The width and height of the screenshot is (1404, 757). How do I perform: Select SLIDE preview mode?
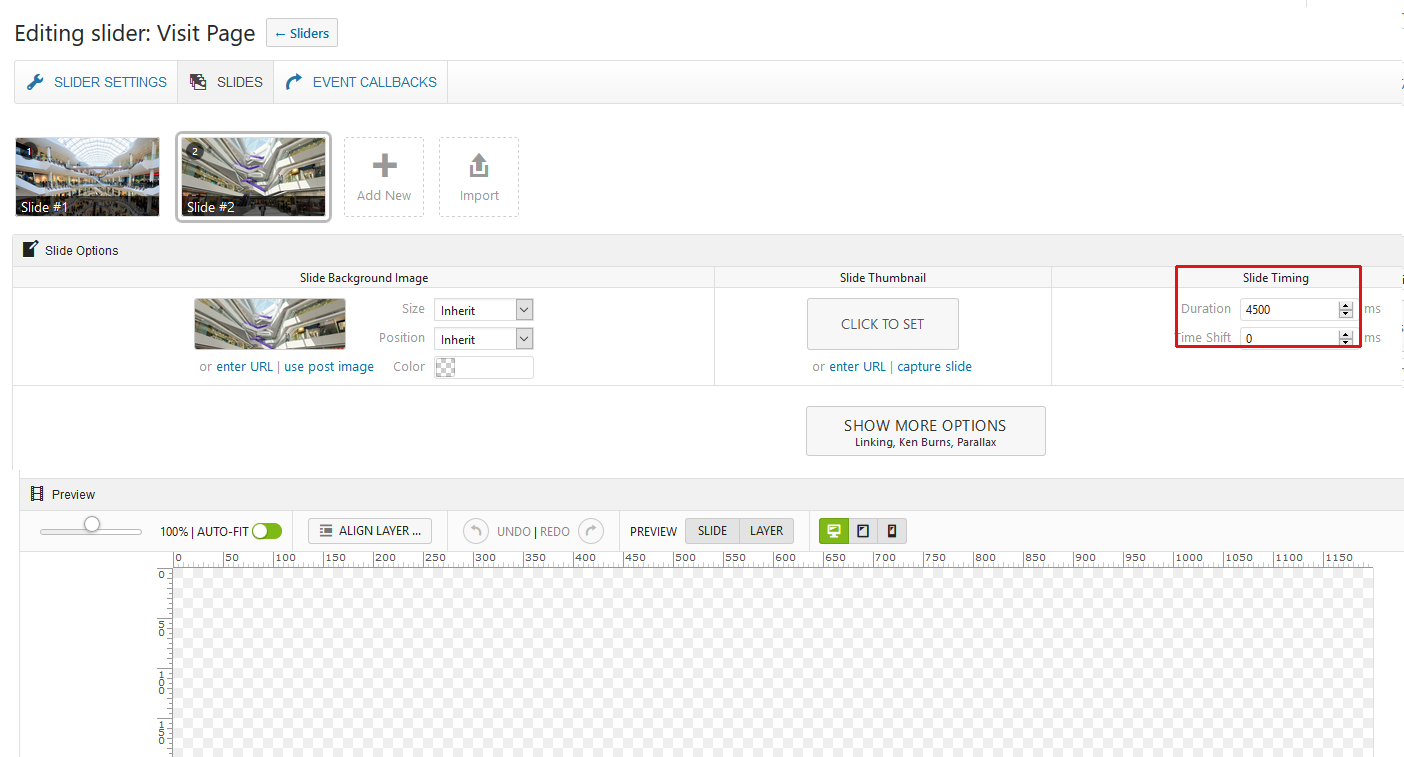tap(712, 531)
